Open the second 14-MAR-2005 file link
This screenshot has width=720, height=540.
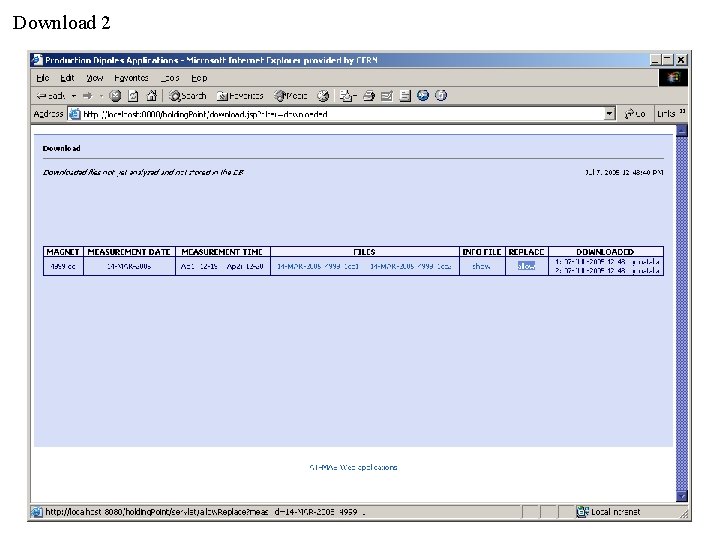pos(411,266)
